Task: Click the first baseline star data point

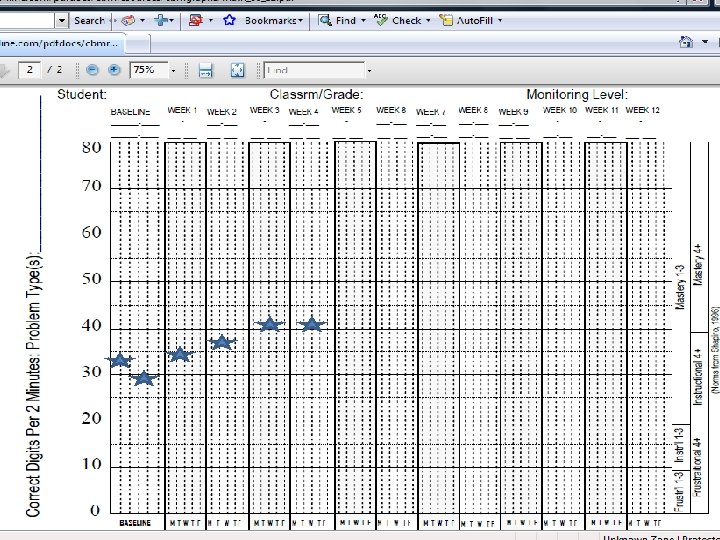Action: (120, 360)
